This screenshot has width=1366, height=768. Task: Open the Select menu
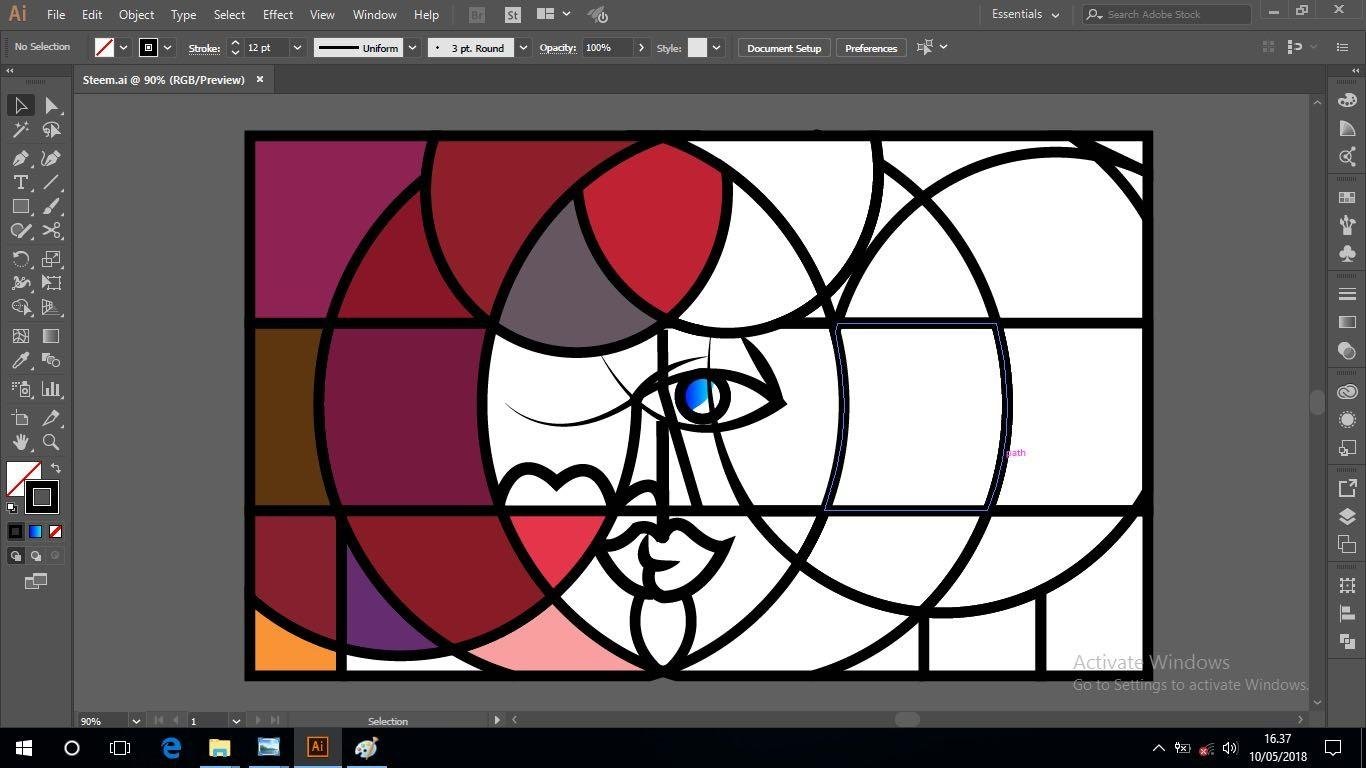coord(229,15)
